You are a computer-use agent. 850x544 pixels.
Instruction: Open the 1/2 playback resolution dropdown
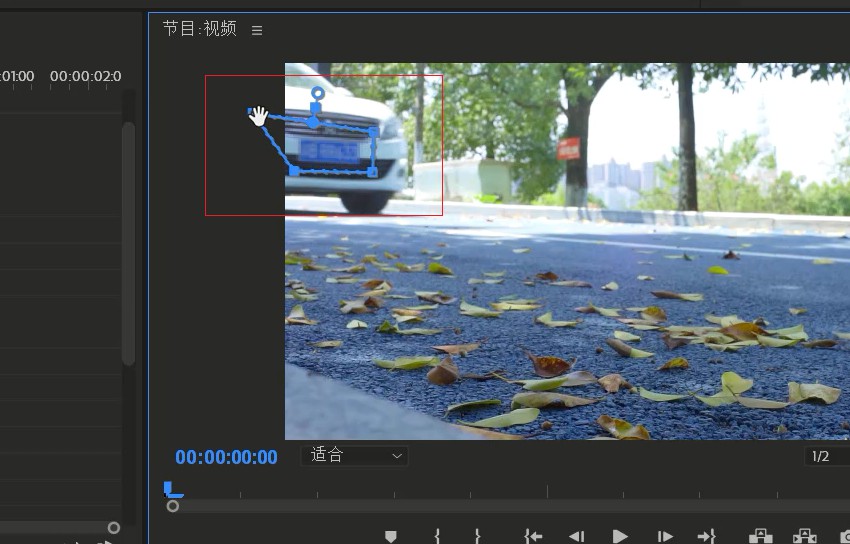(x=827, y=456)
